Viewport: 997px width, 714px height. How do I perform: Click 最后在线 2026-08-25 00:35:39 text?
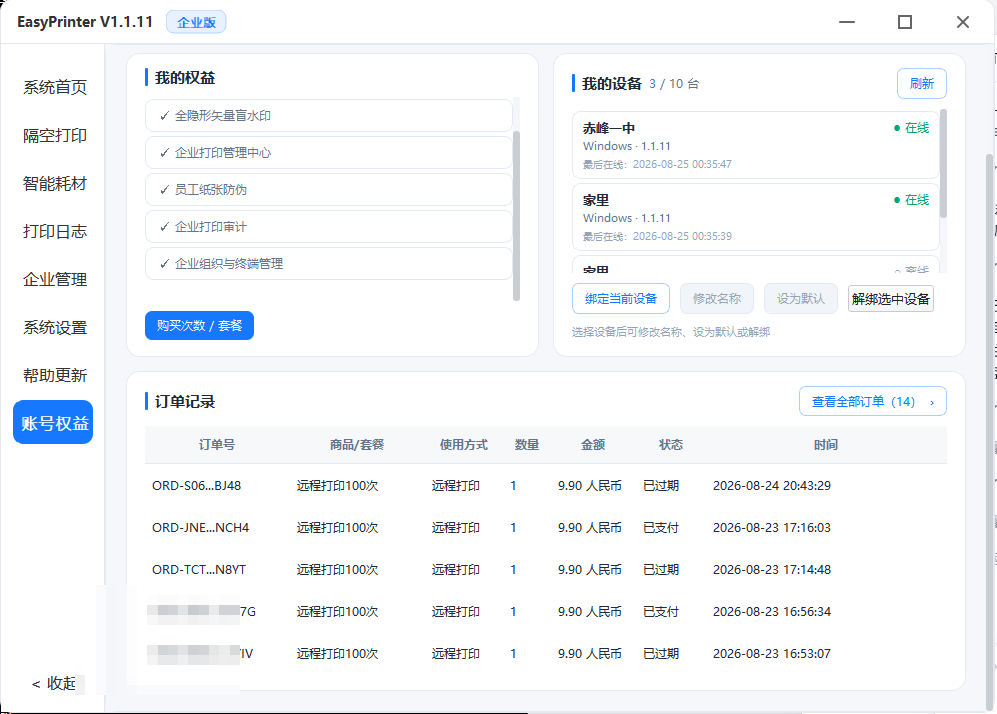click(x=657, y=236)
